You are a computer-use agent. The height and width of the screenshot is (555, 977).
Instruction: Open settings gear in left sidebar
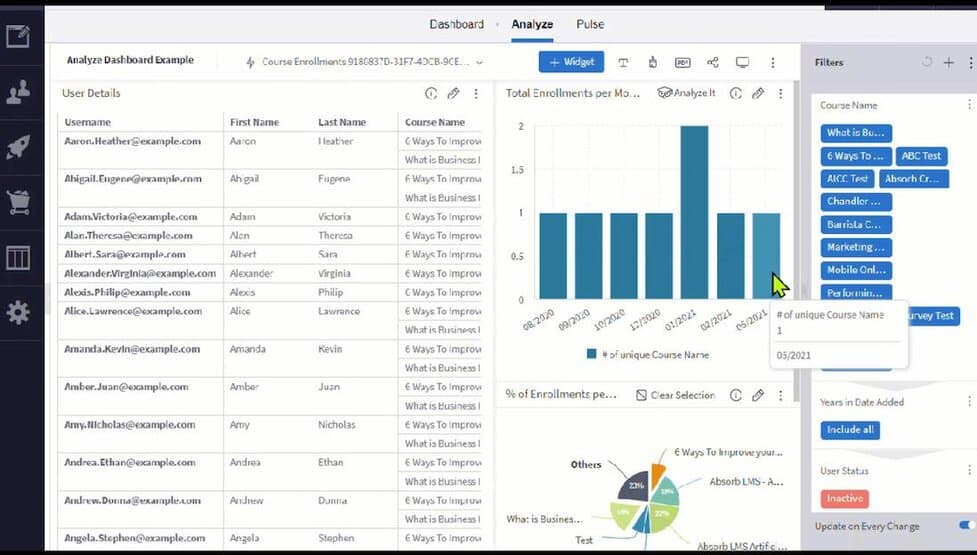pos(18,313)
